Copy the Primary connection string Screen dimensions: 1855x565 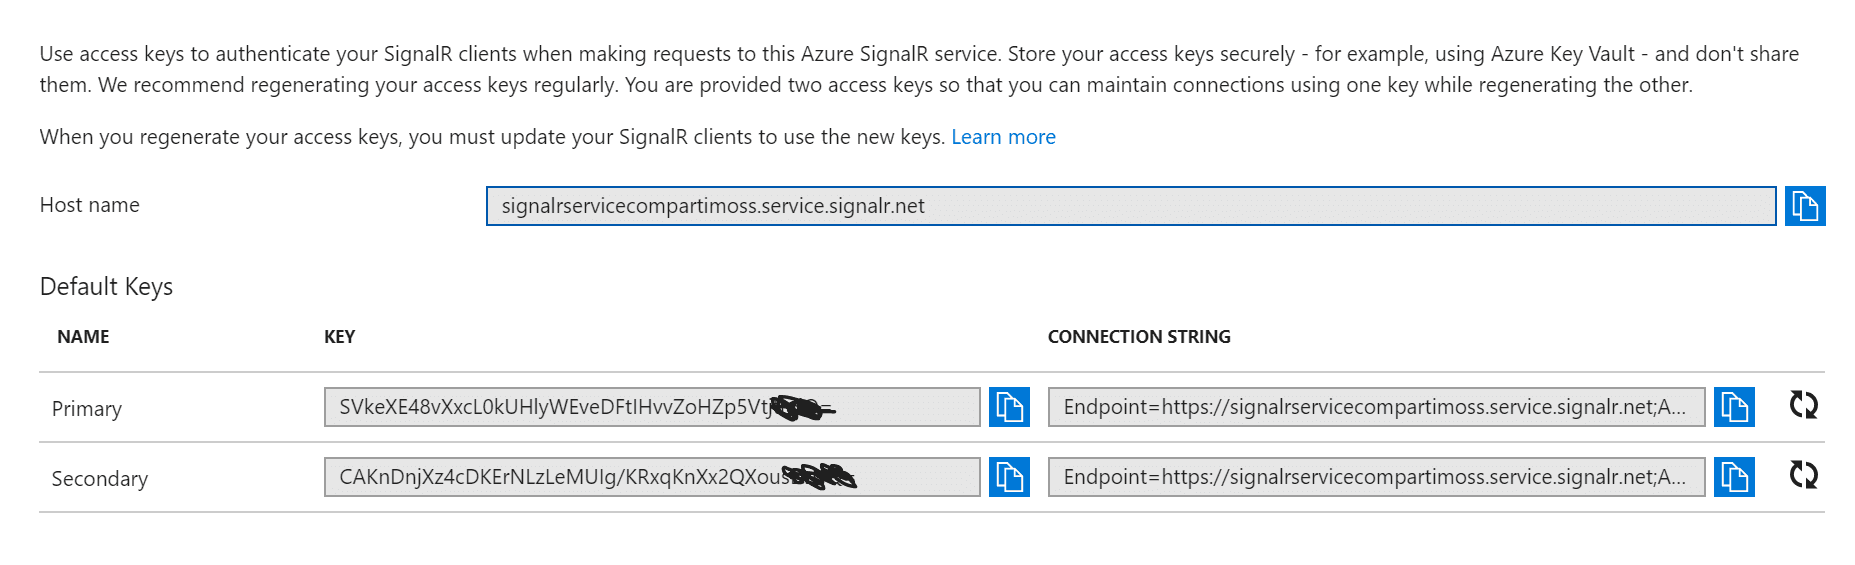tap(1734, 407)
